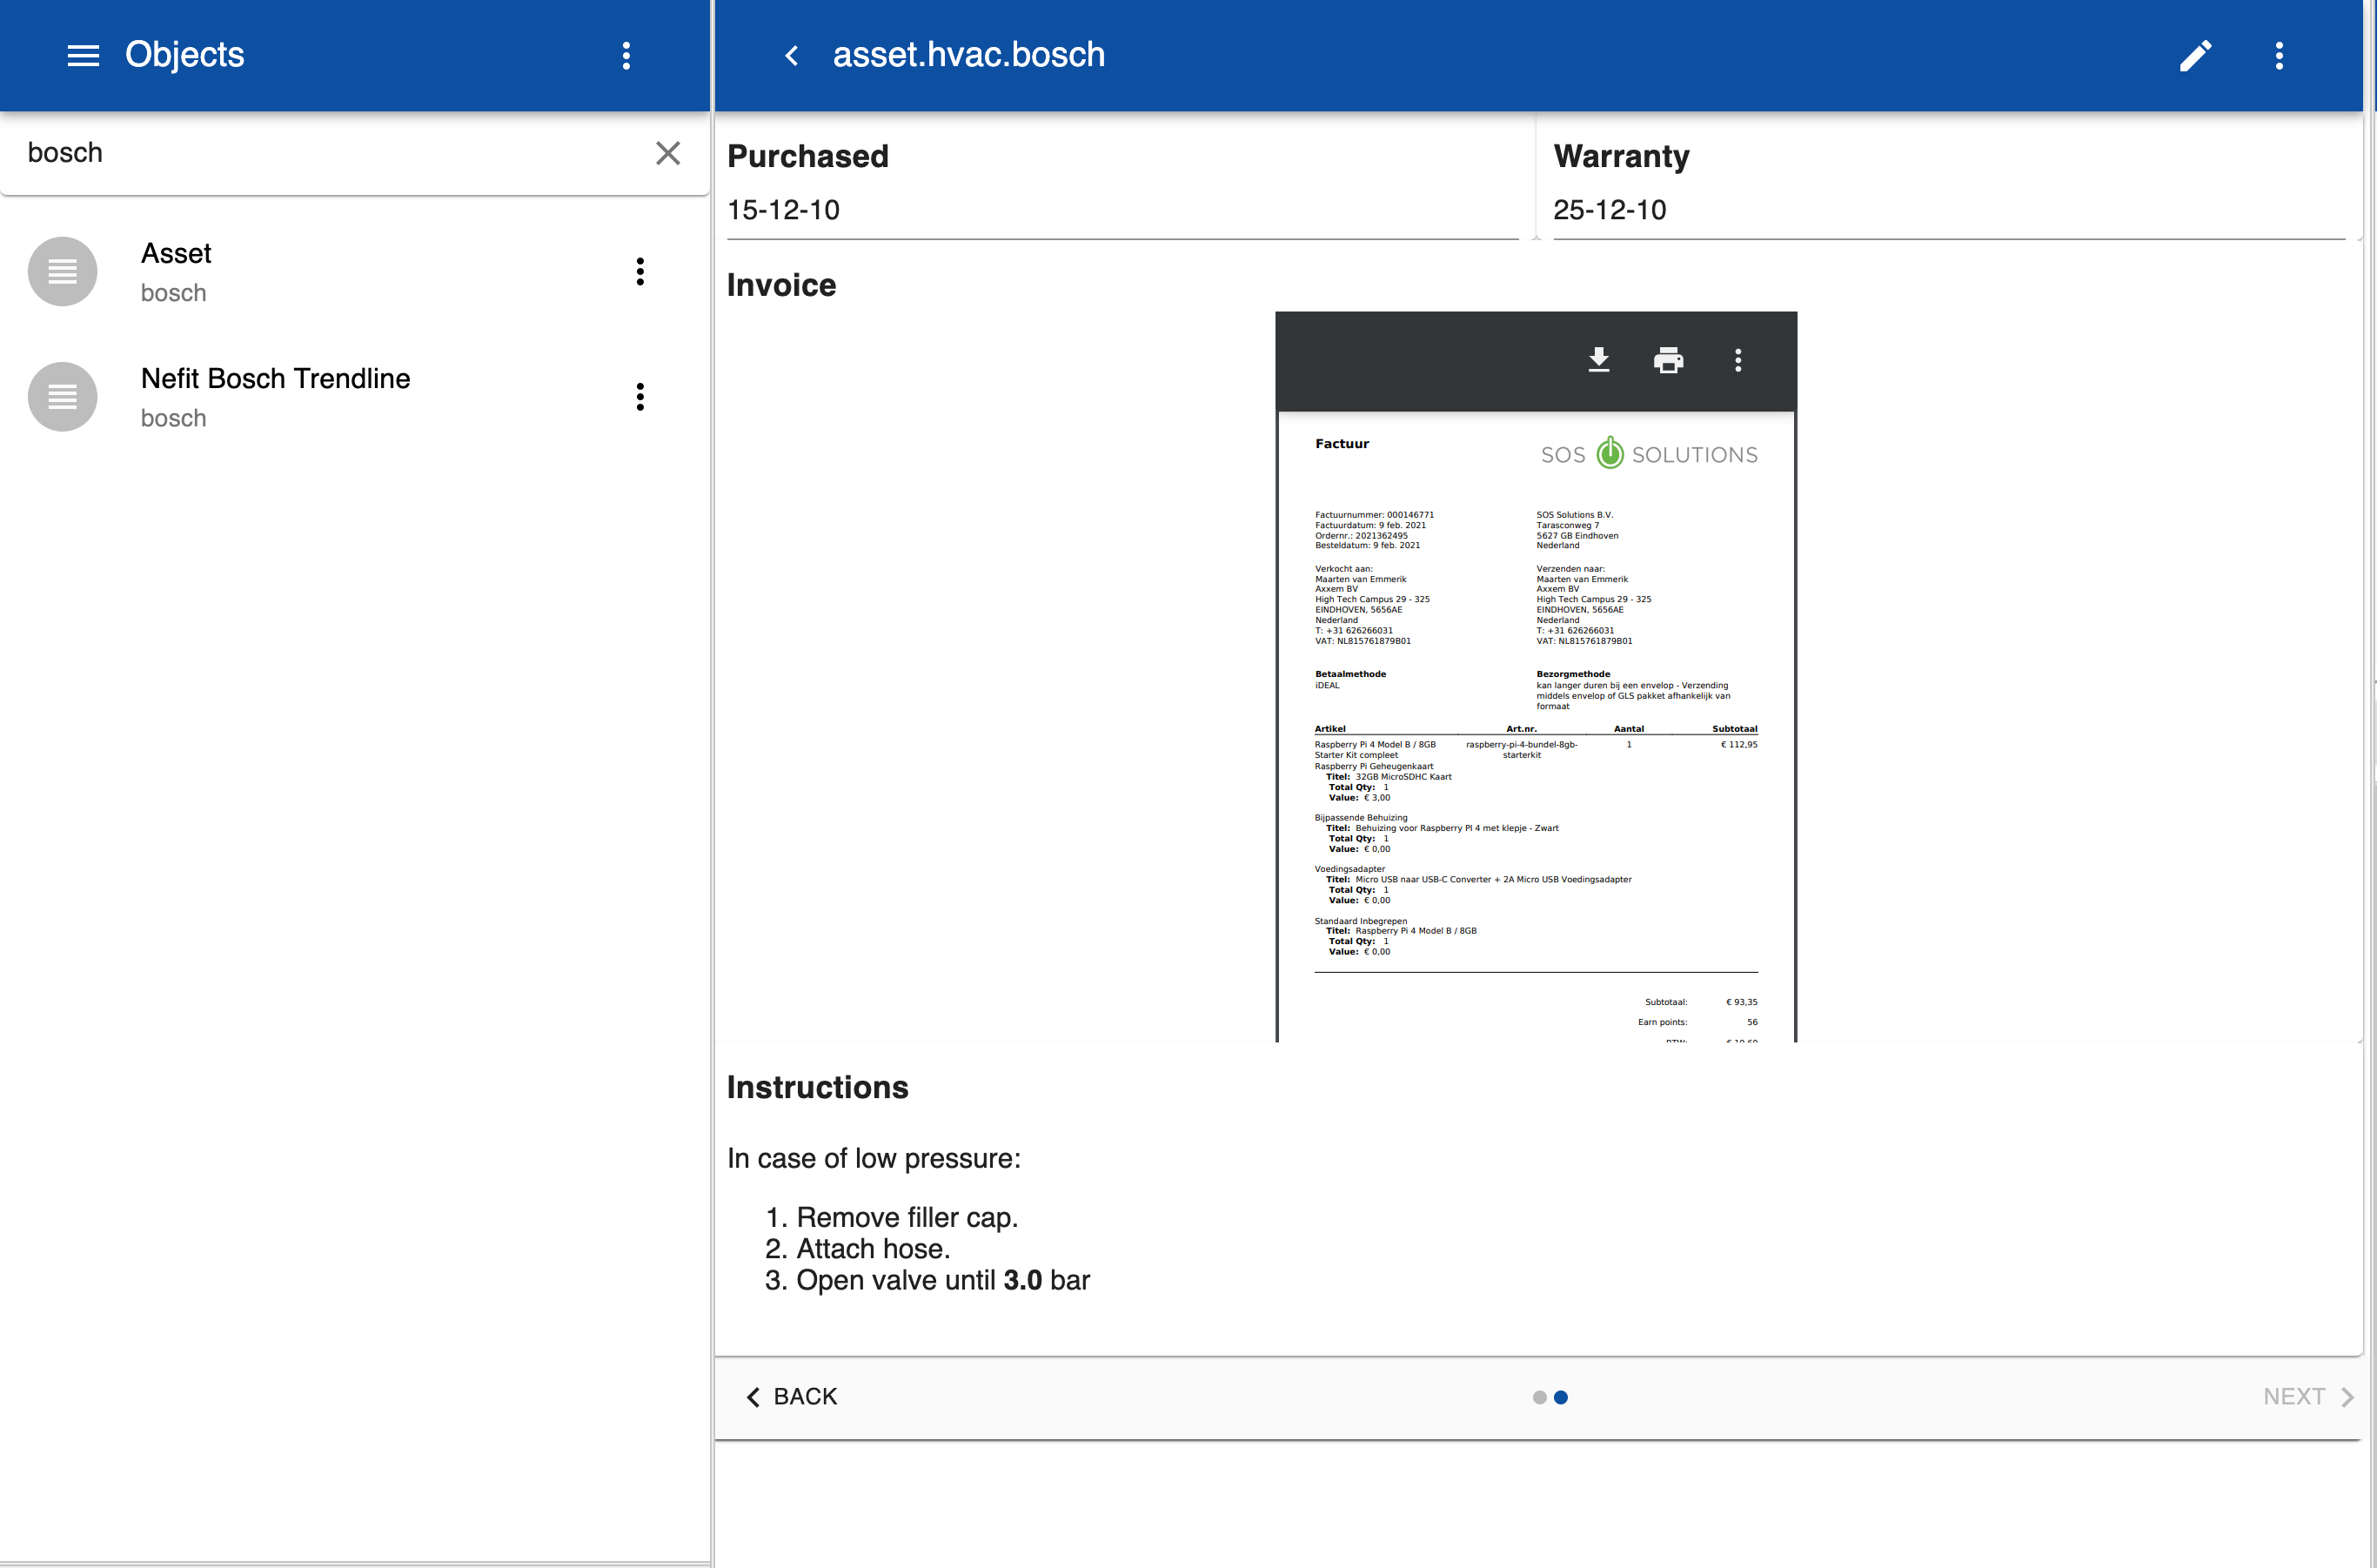Viewport: 2377px width, 1568px height.
Task: Click the SOS Solutions logo in invoice
Action: point(1649,454)
